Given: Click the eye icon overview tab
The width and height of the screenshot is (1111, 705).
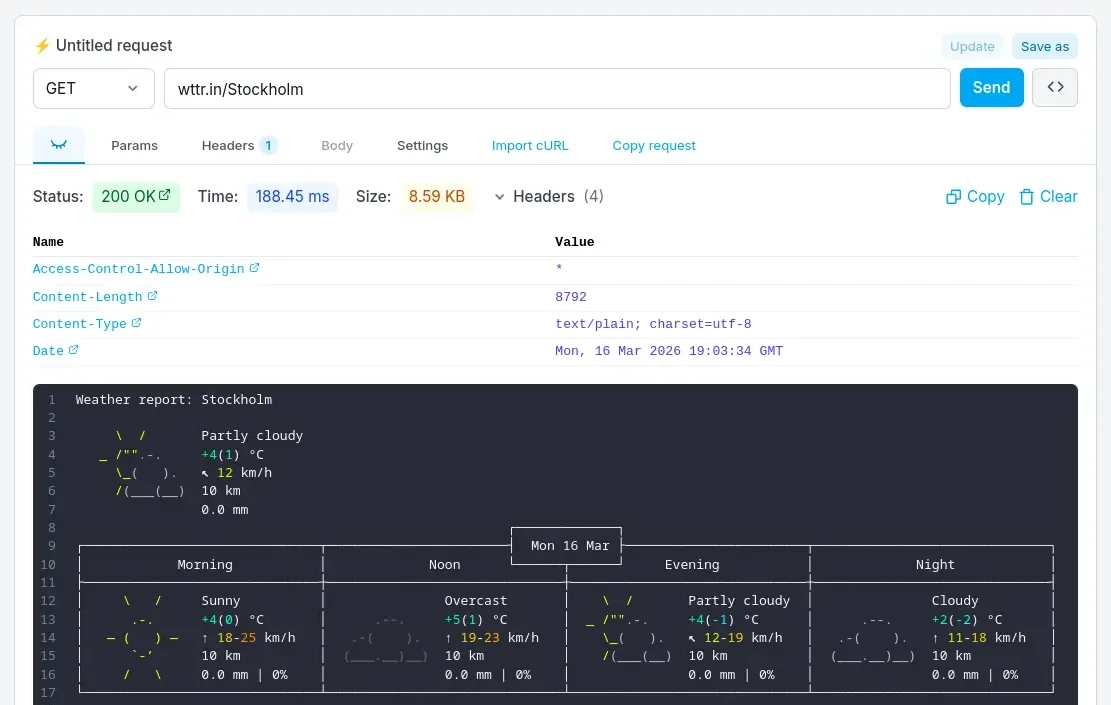Looking at the screenshot, I should [59, 145].
